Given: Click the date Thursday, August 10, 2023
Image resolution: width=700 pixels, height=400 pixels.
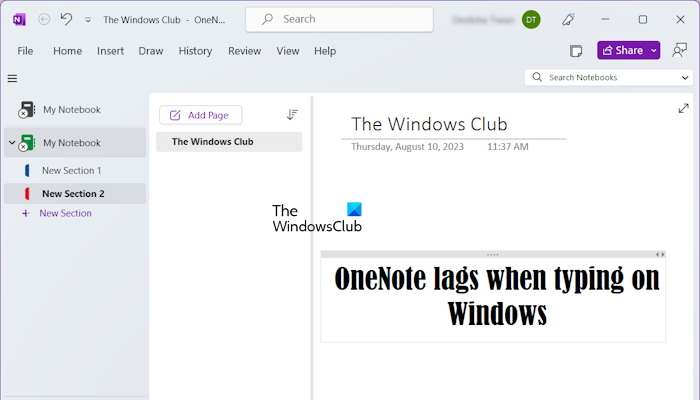Looking at the screenshot, I should [x=407, y=146].
